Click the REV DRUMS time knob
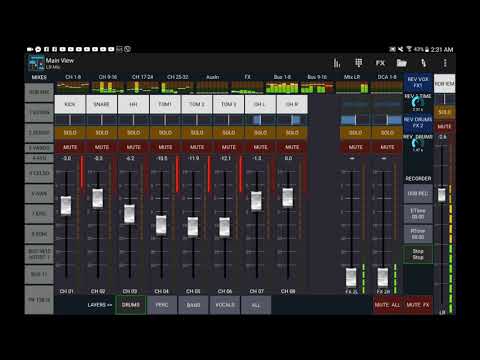480x360 pixels. [418, 143]
